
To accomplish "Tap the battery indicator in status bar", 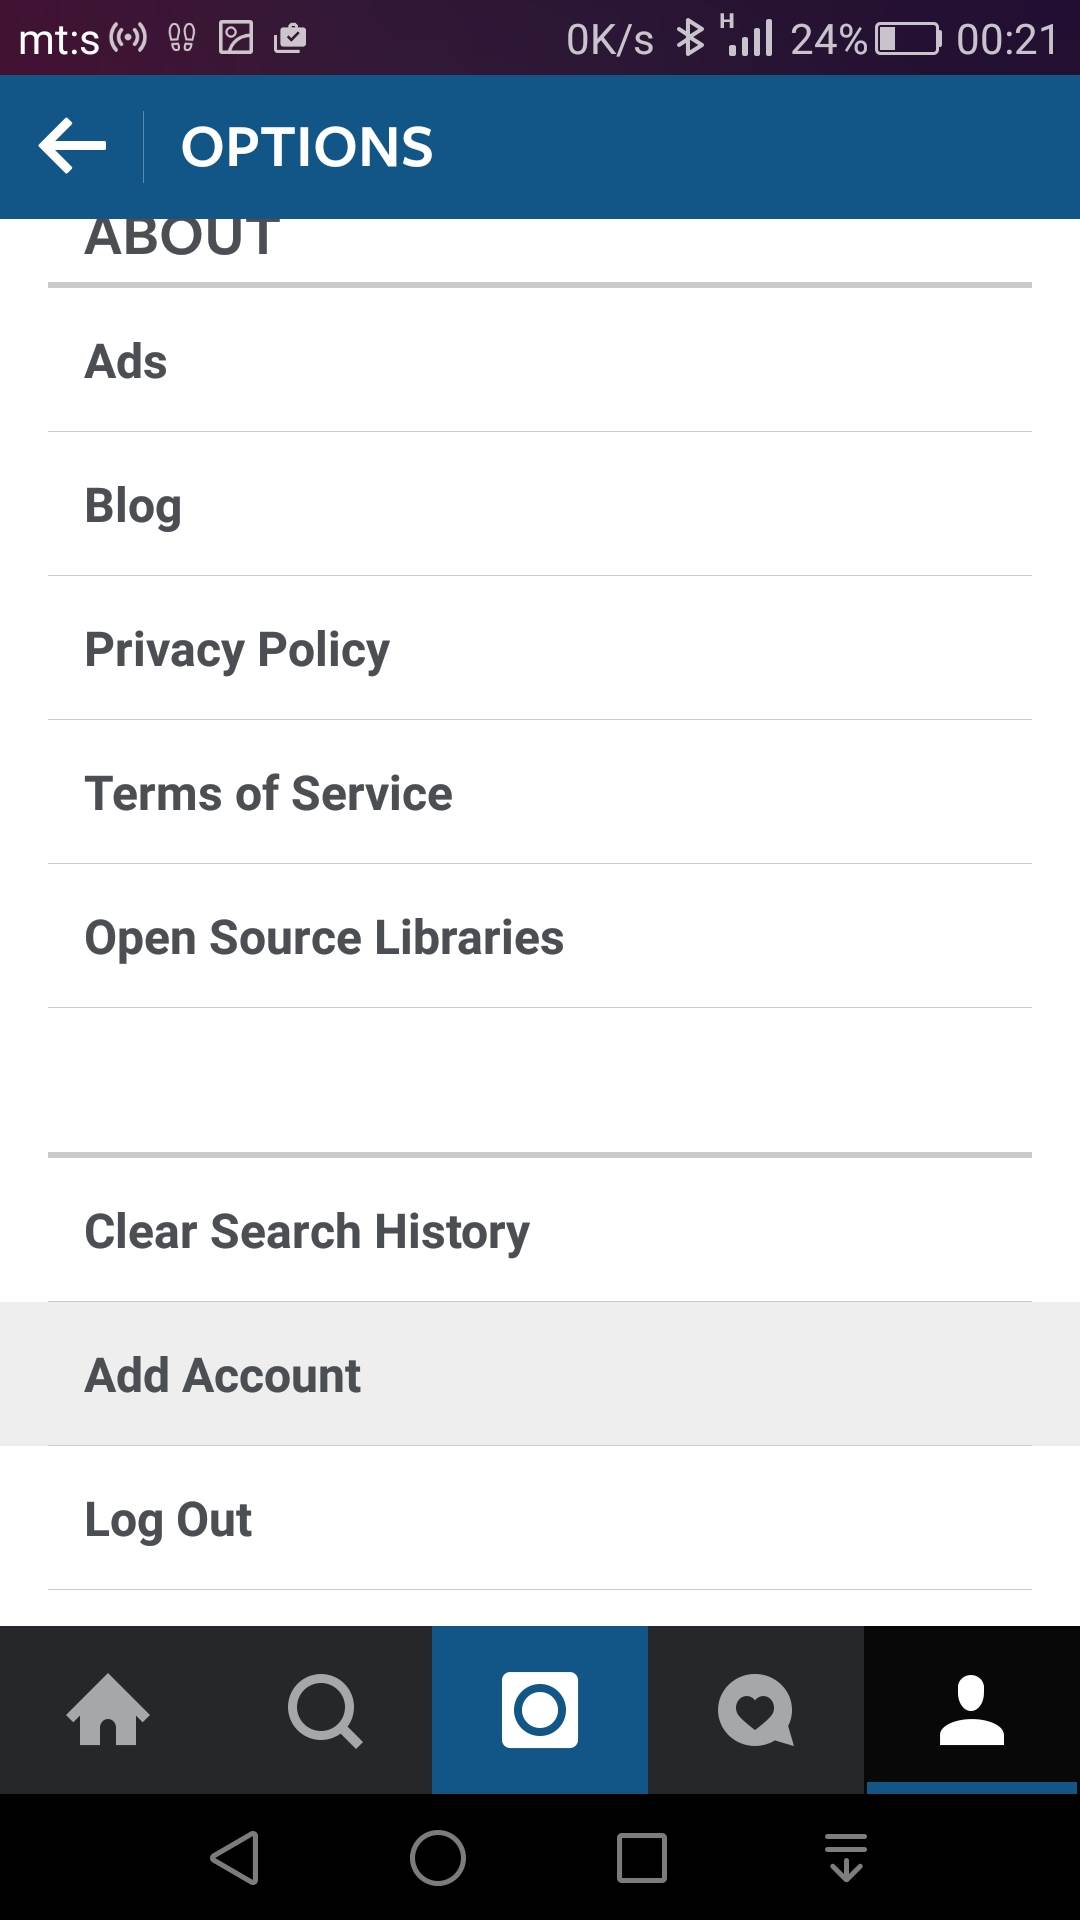I will [x=908, y=39].
